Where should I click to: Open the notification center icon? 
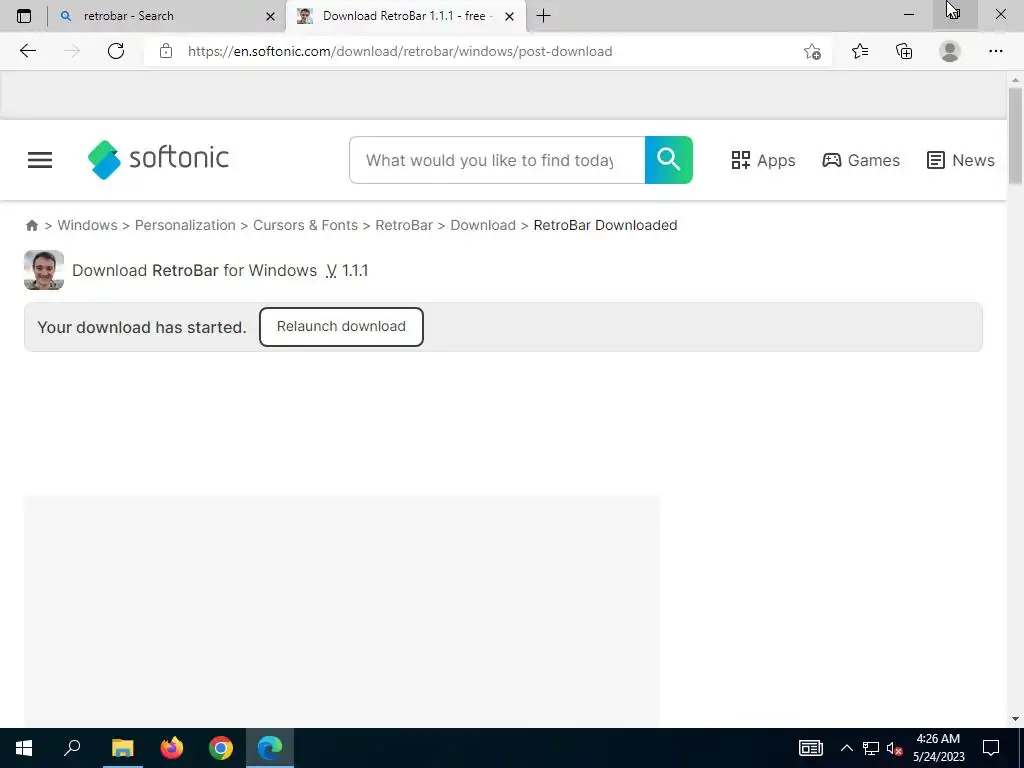pos(991,748)
